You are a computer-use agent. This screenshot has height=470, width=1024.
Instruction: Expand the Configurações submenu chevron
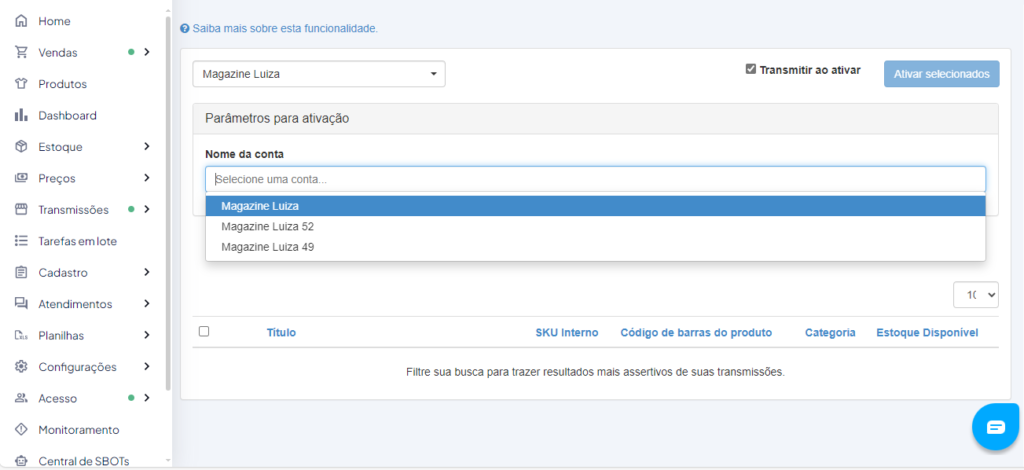click(x=147, y=366)
